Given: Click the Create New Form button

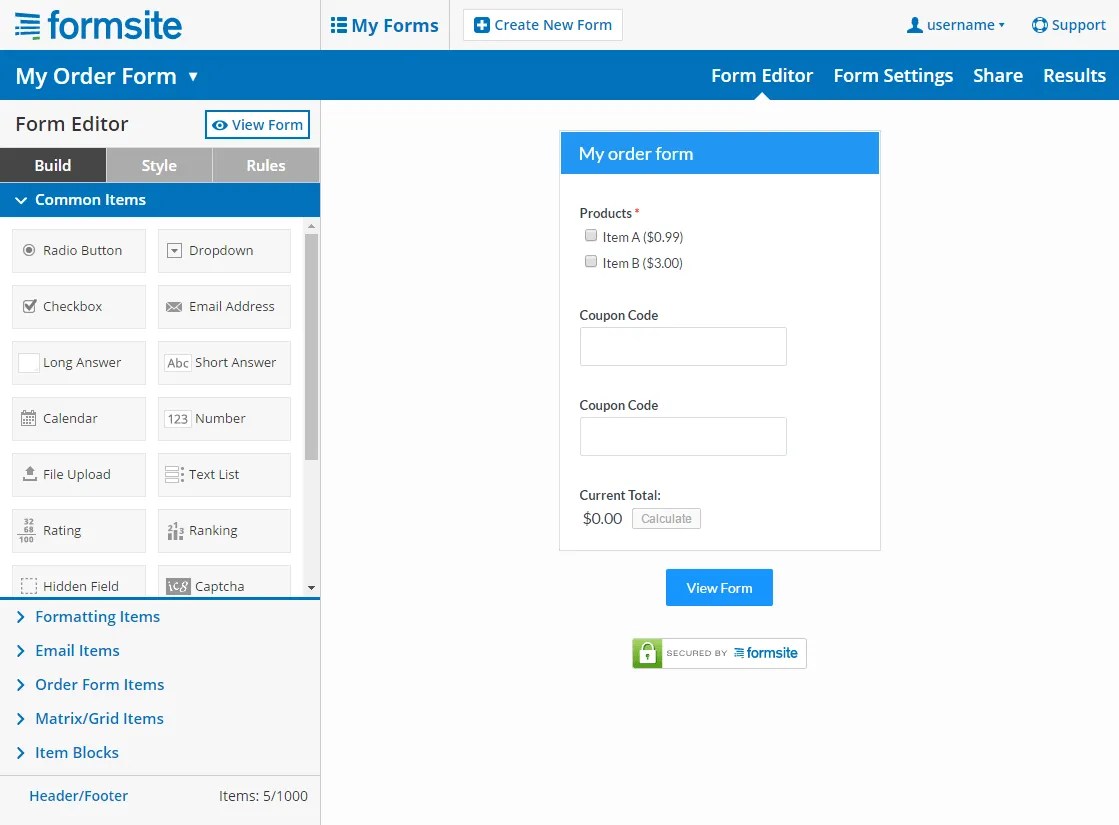Looking at the screenshot, I should coord(542,24).
